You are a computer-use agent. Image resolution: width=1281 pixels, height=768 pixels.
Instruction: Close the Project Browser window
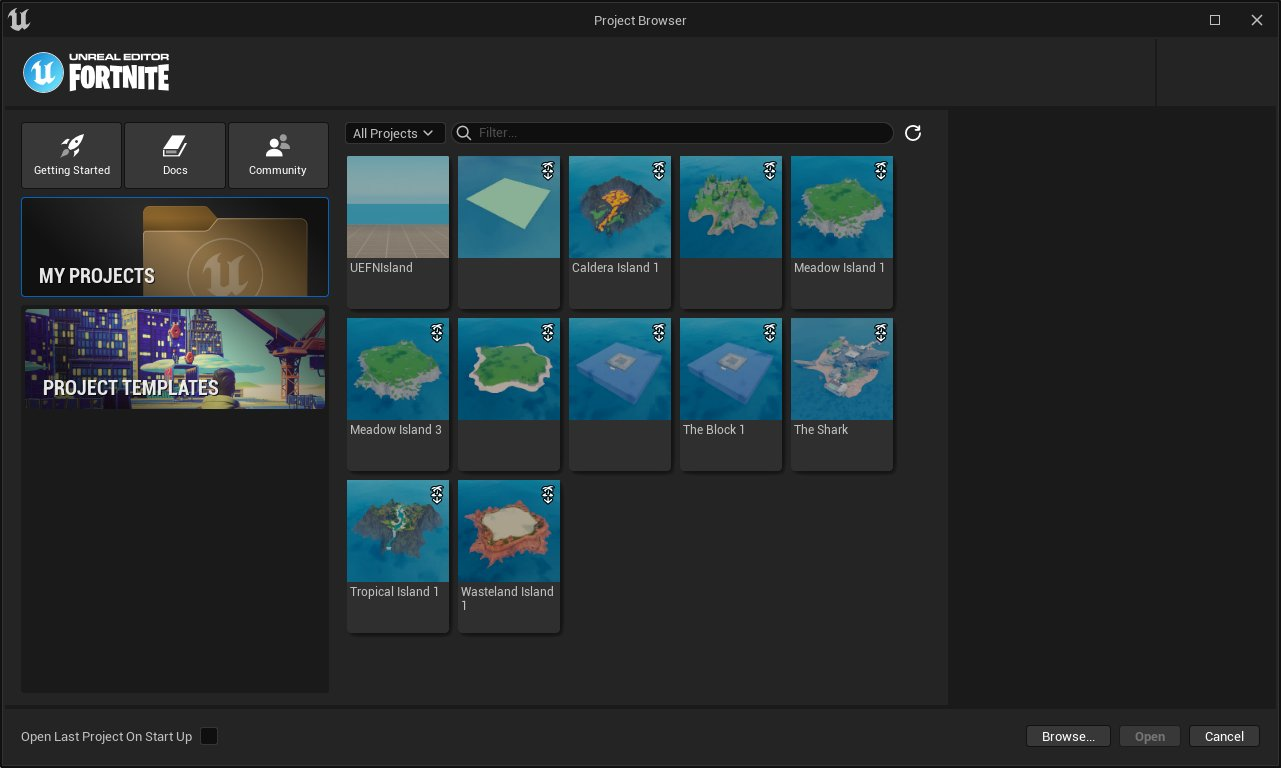(x=1257, y=20)
